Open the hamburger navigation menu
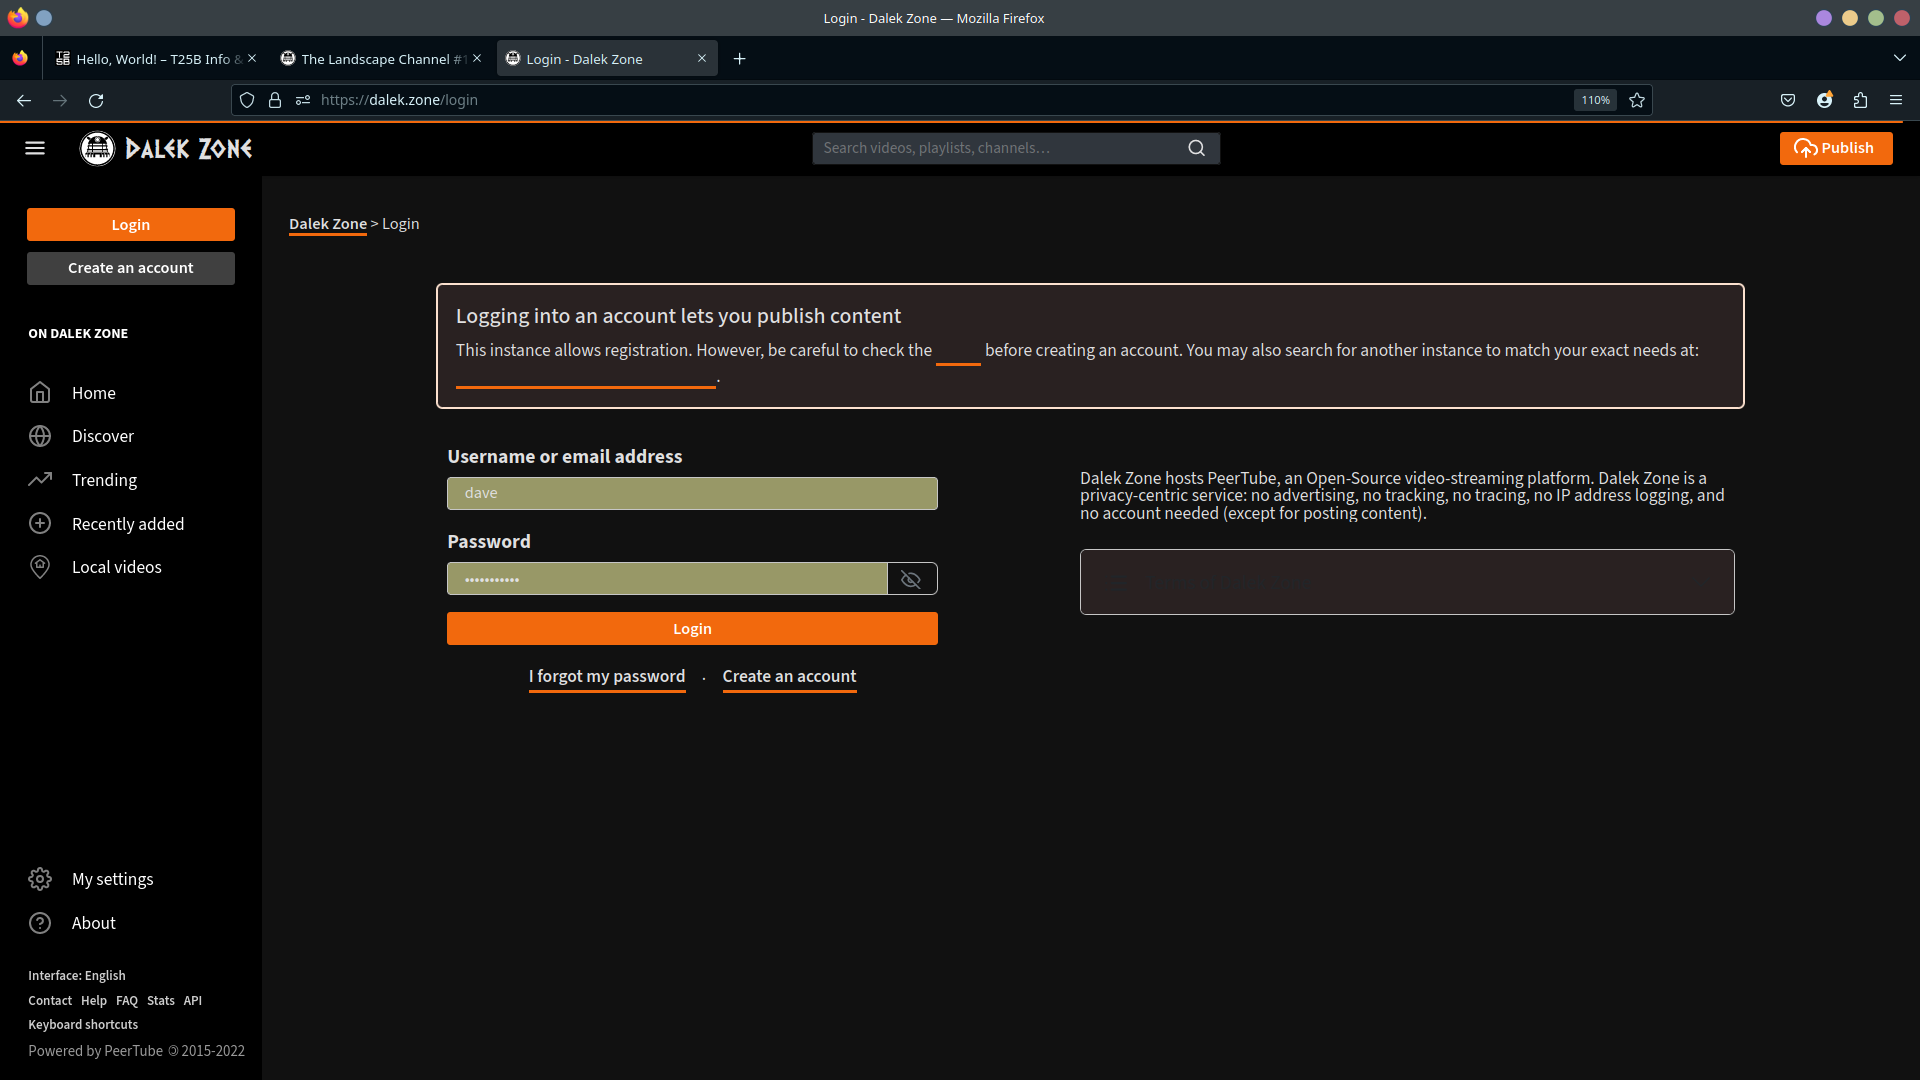 tap(35, 148)
